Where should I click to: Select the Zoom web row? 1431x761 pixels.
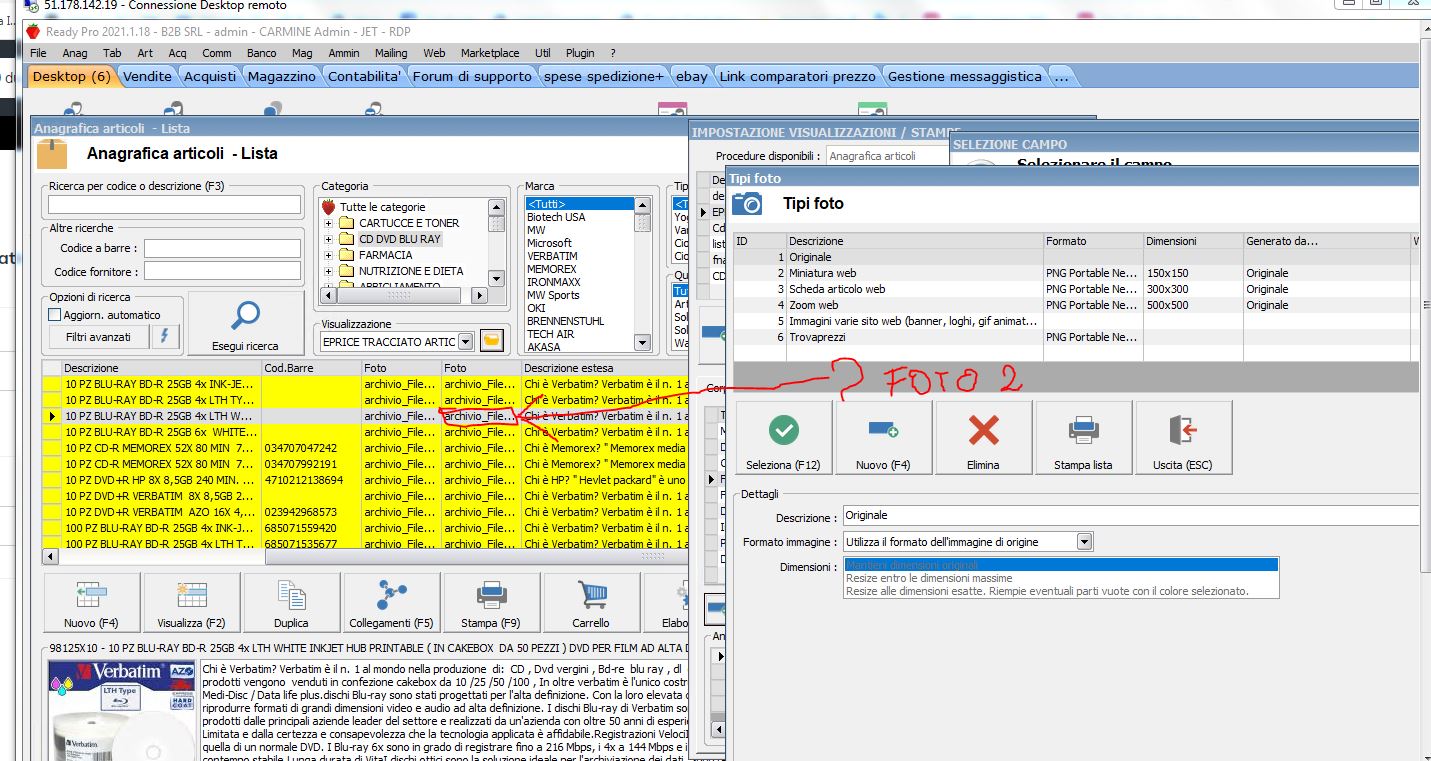click(1076, 305)
